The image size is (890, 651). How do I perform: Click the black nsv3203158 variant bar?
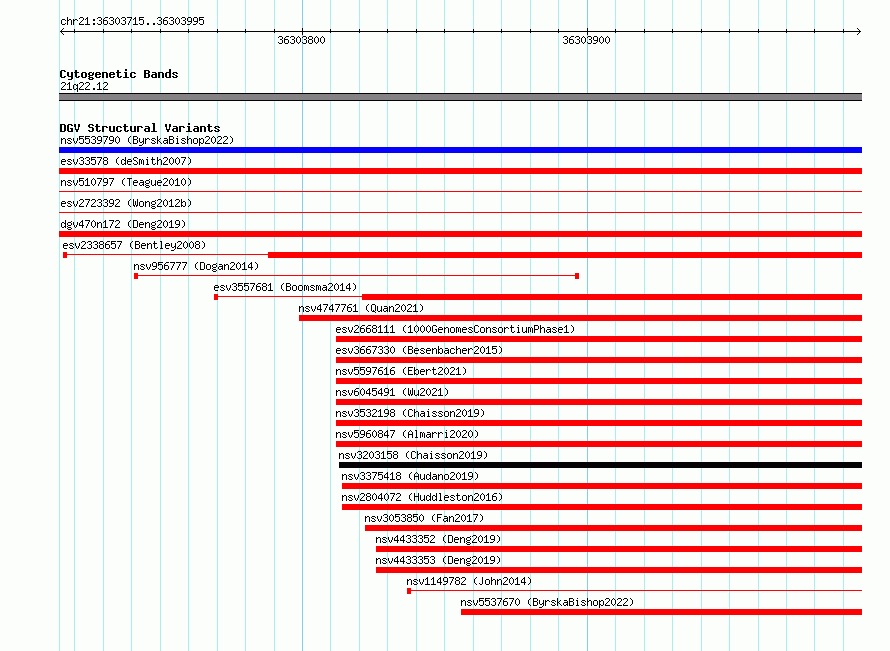point(601,465)
